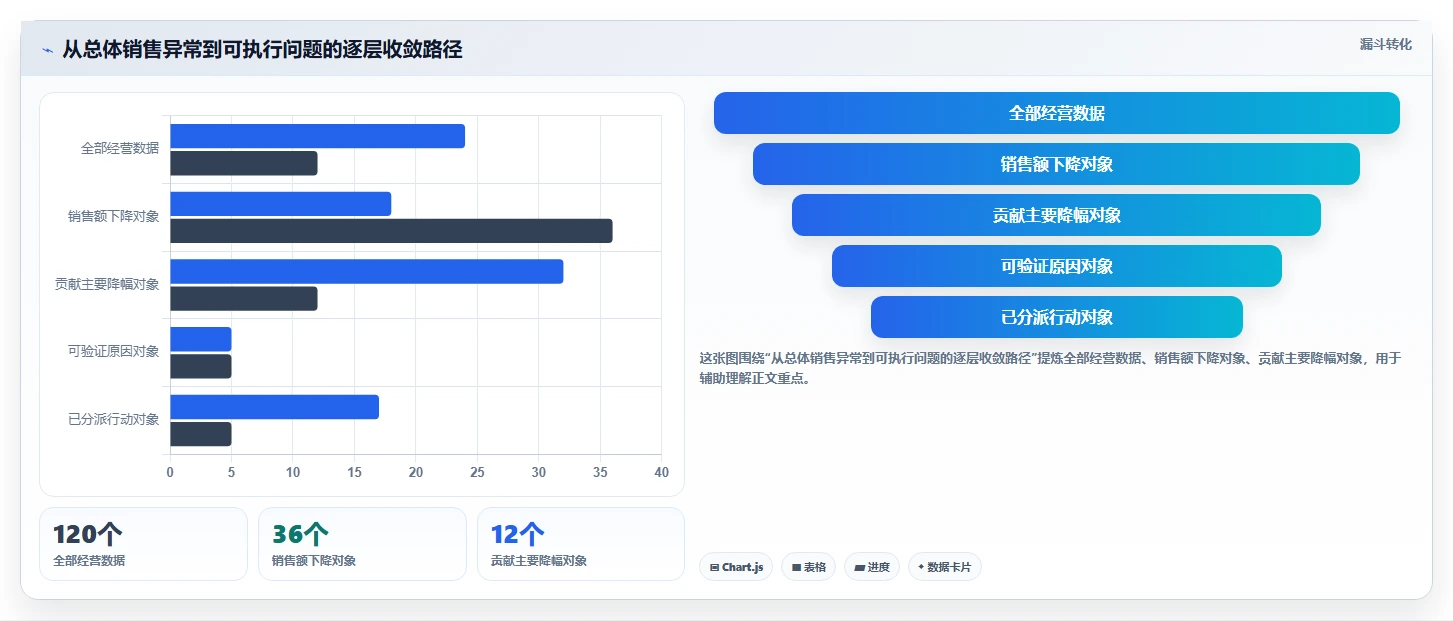
Task: Click the 已分派行动对象 chart axis label
Action: point(113,420)
